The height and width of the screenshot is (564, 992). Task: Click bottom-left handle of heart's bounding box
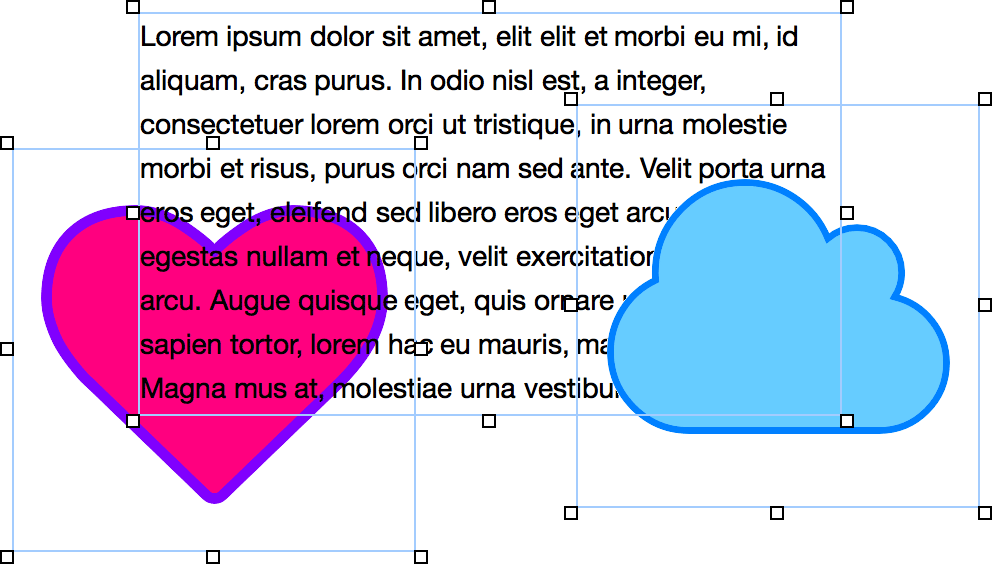click(7, 556)
